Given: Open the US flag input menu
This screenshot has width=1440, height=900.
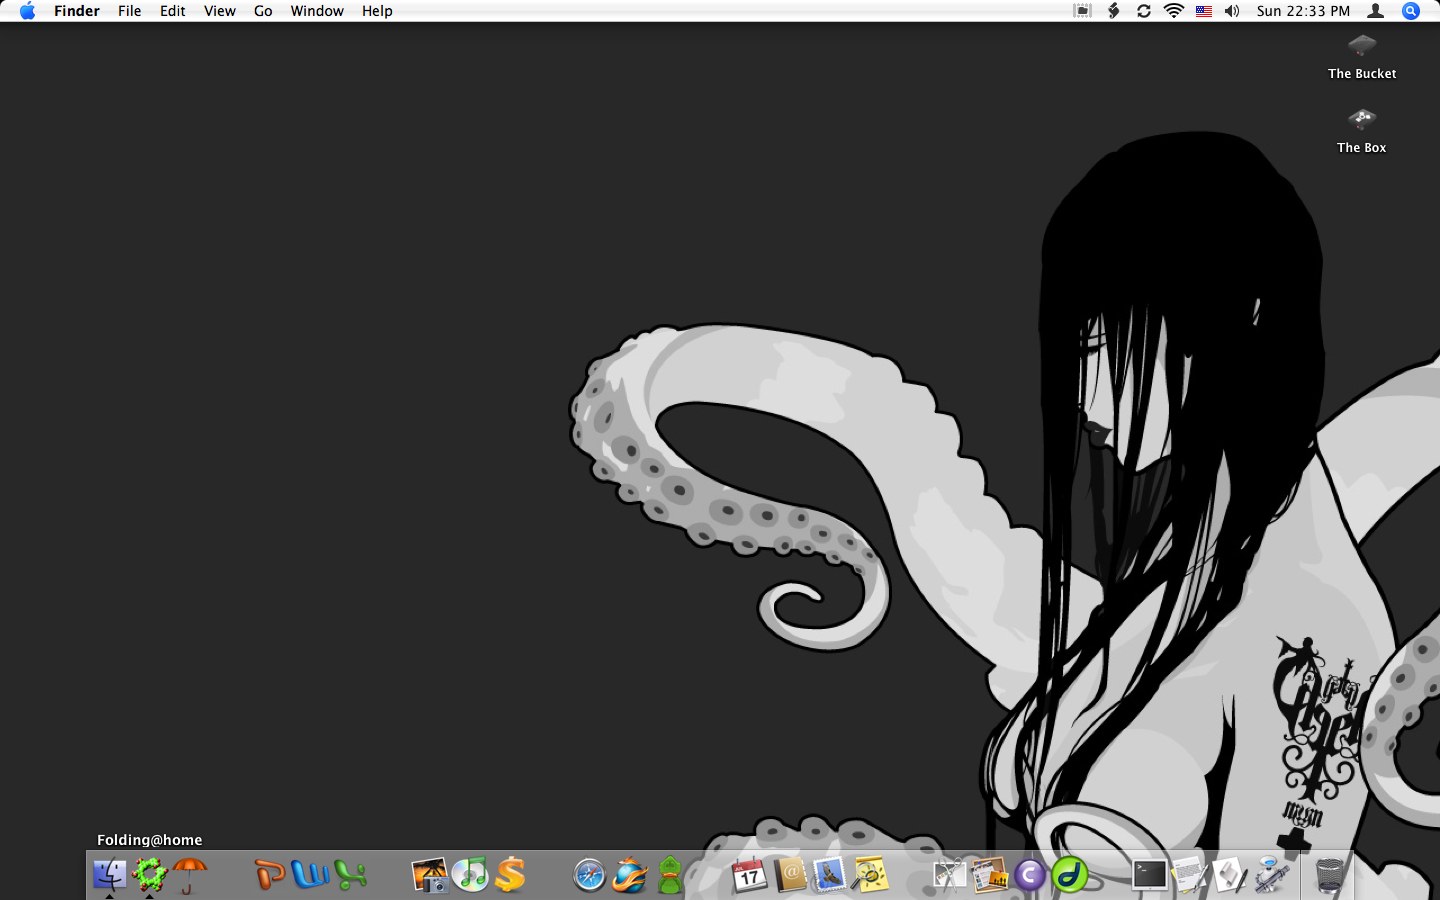Looking at the screenshot, I should click(1204, 11).
